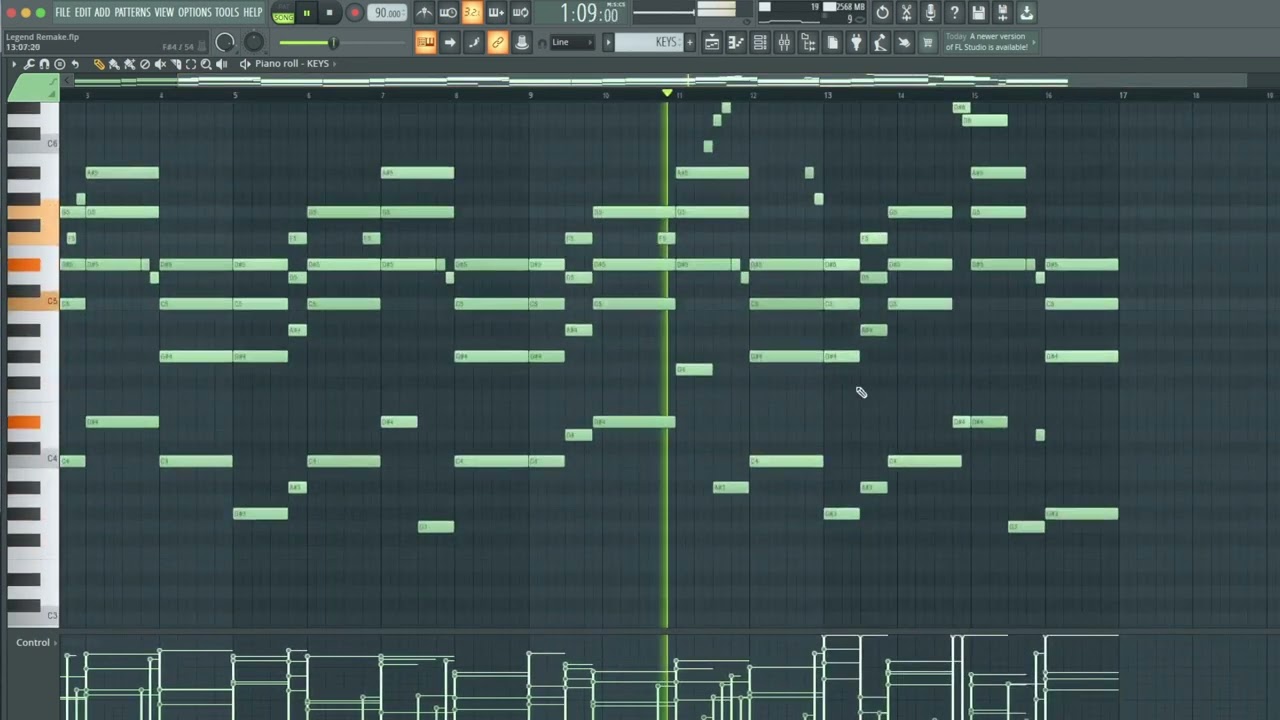The height and width of the screenshot is (720, 1280).
Task: Click the multilink to controllers icon
Action: tap(521, 42)
